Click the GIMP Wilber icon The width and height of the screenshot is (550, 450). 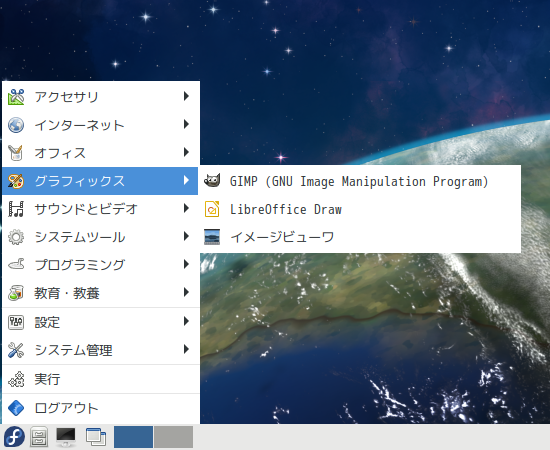click(x=212, y=181)
